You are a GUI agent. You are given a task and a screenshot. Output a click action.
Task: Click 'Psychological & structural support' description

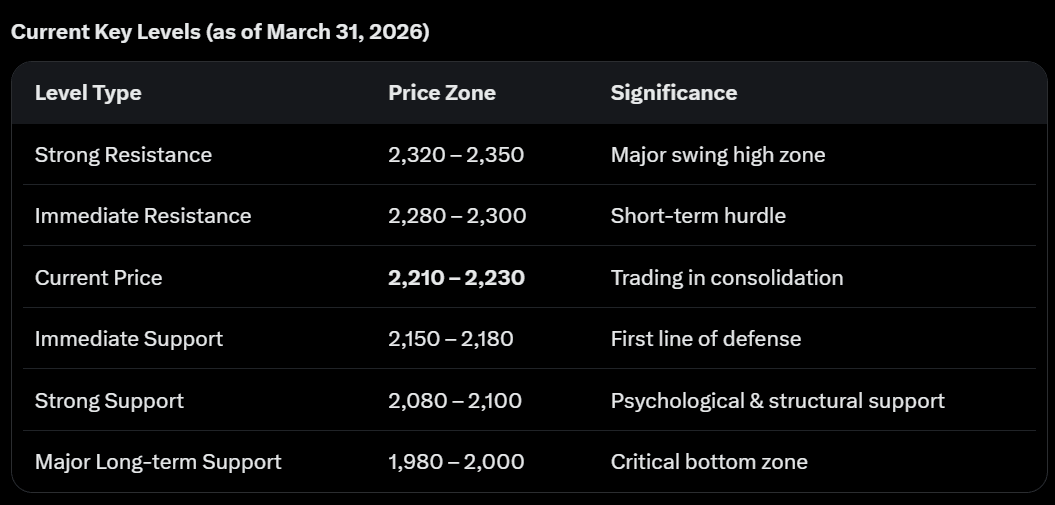[777, 401]
